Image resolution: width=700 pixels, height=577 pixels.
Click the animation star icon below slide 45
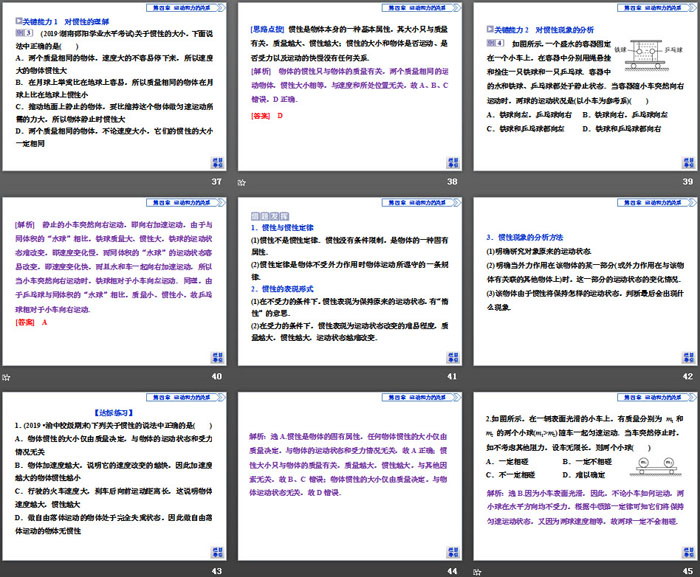[x=476, y=570]
